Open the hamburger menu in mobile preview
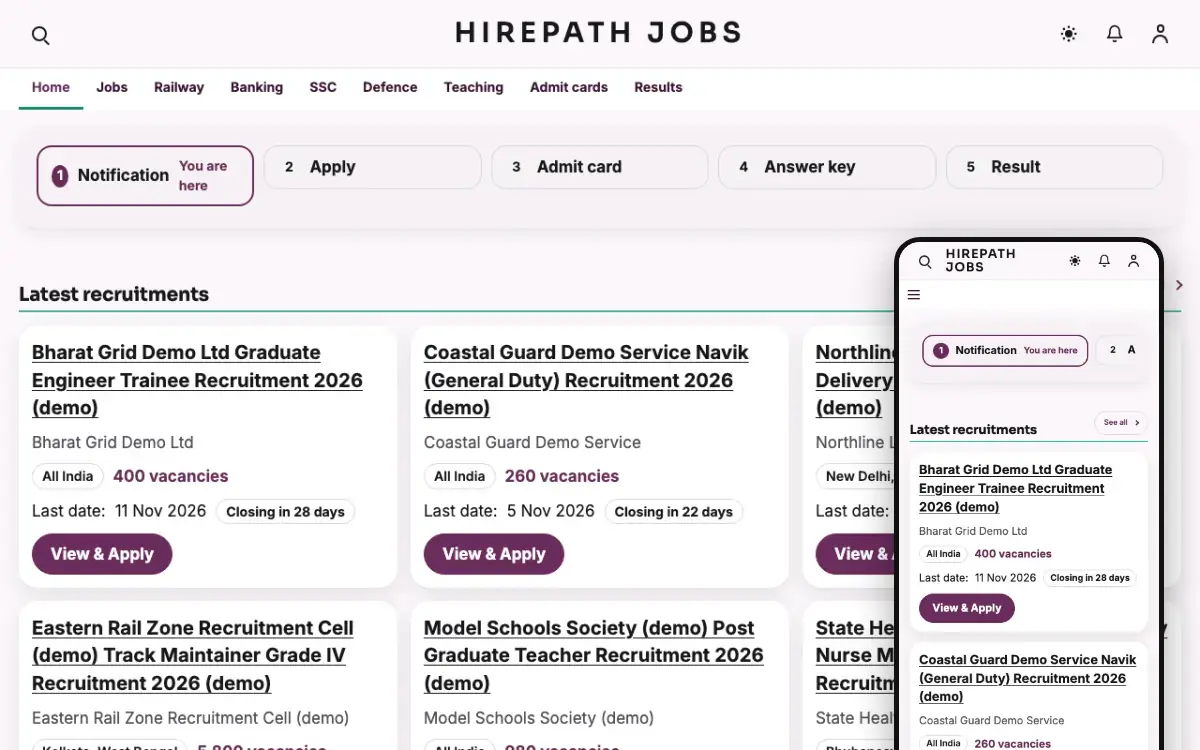This screenshot has height=750, width=1200. [x=914, y=295]
